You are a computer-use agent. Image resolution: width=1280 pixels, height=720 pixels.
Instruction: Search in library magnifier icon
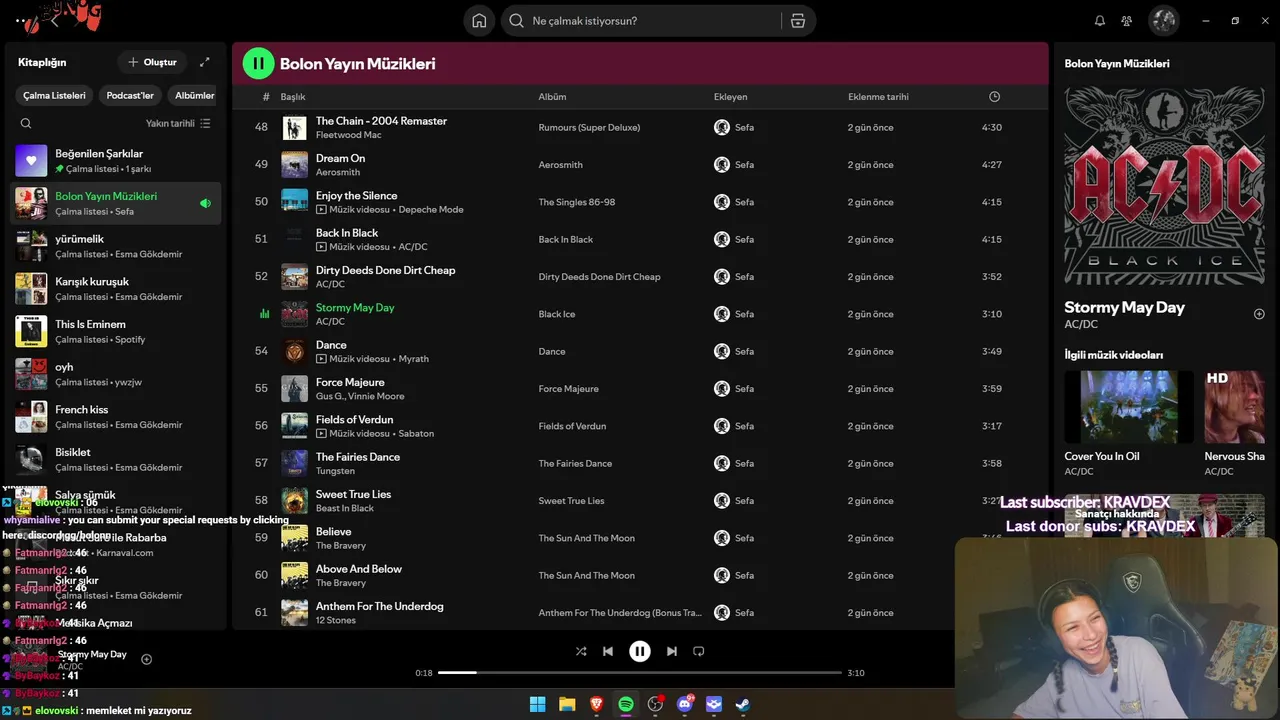26,124
